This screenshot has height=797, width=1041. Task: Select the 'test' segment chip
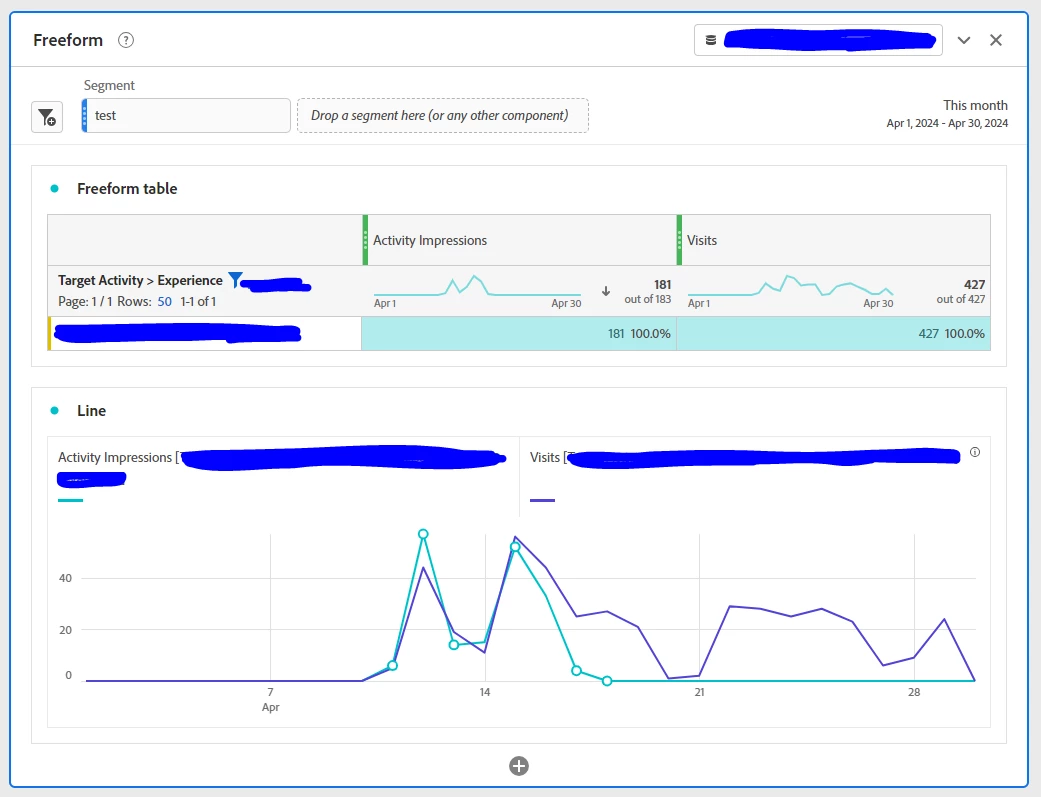[186, 116]
